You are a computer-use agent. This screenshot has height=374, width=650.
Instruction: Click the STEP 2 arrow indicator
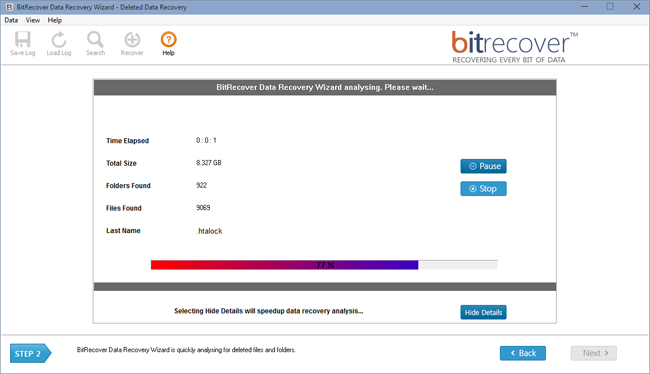coord(31,353)
